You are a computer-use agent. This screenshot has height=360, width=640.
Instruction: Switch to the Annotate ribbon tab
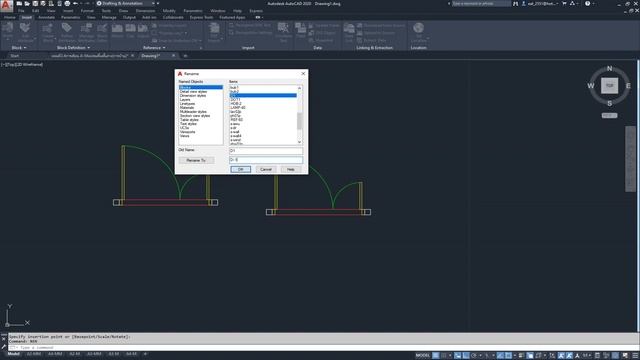tap(47, 18)
